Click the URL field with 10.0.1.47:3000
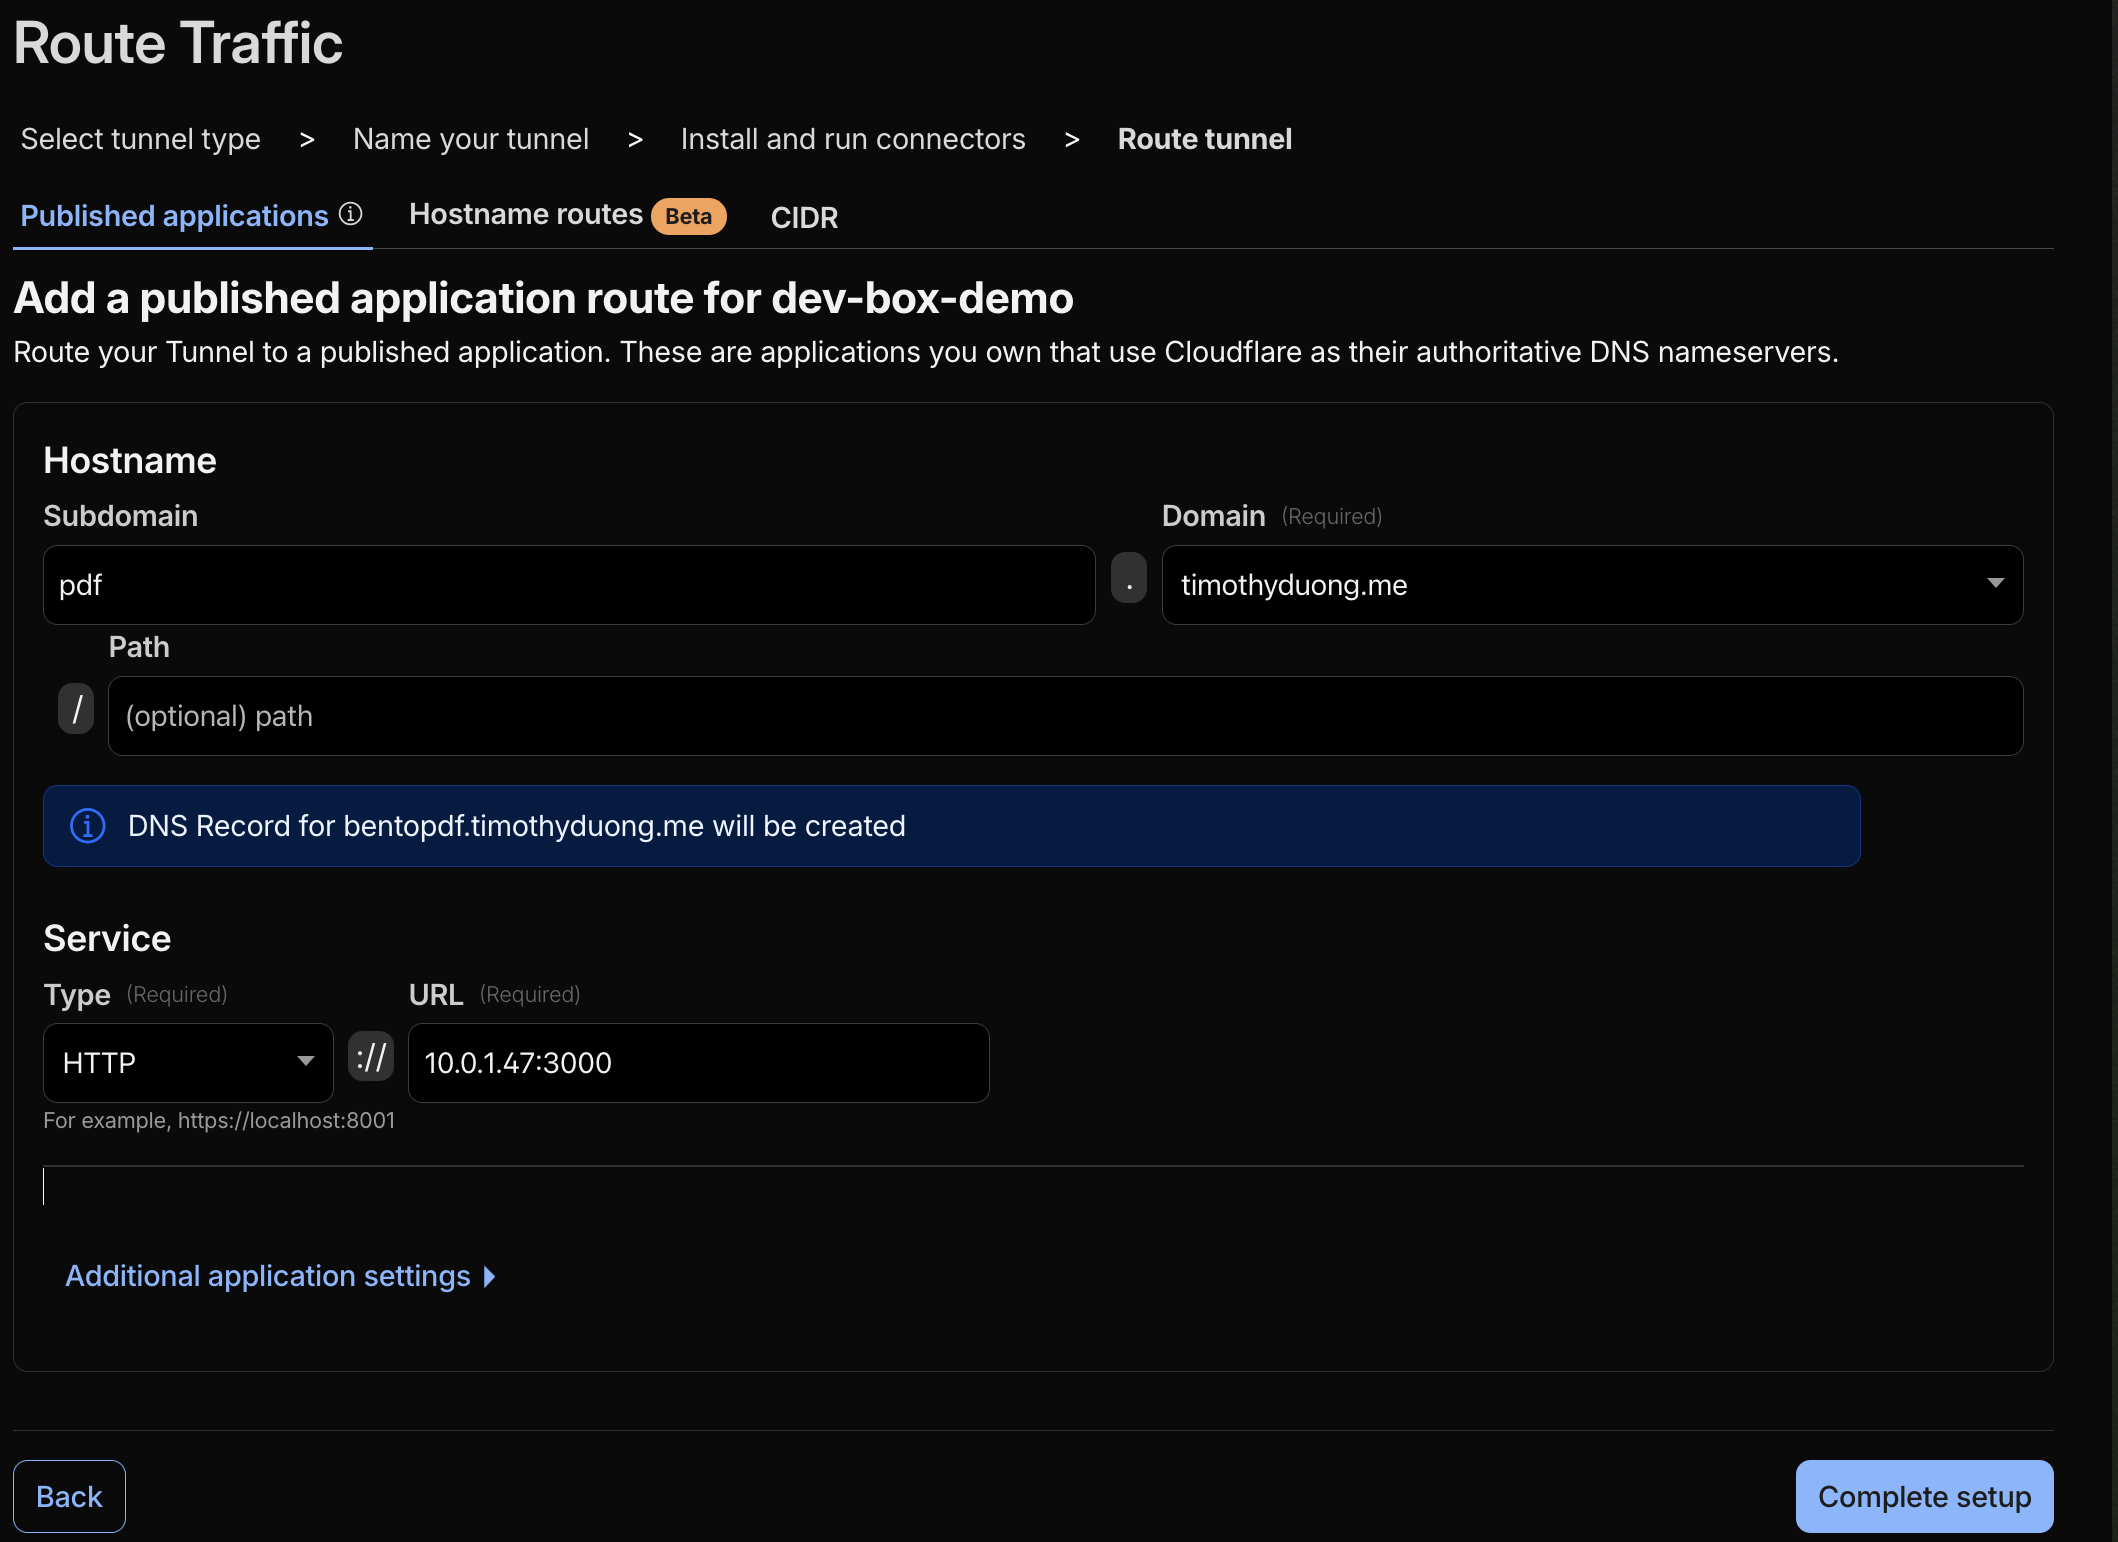Screen dimensions: 2118x1542 [x=698, y=1063]
